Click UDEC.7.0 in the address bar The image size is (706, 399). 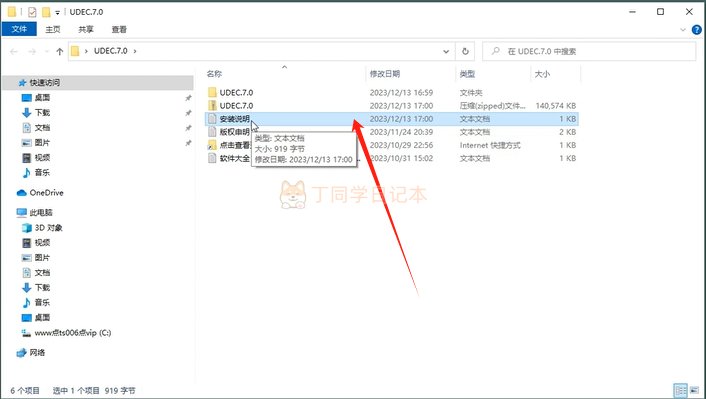pos(110,51)
